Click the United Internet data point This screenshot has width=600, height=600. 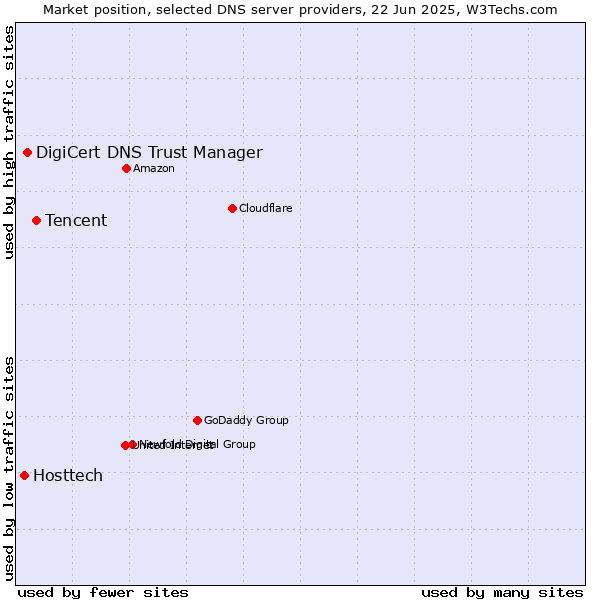pyautogui.click(x=125, y=445)
